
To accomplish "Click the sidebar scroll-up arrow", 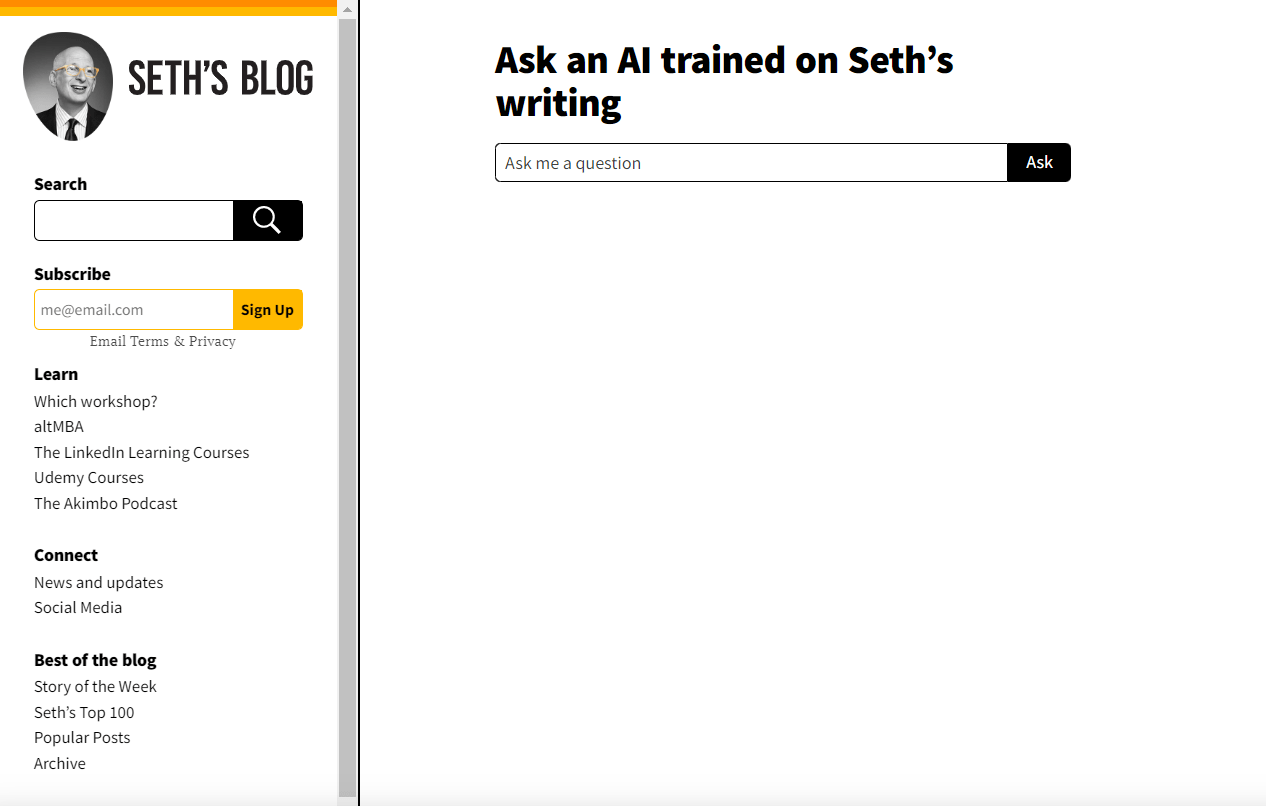I will point(347,9).
